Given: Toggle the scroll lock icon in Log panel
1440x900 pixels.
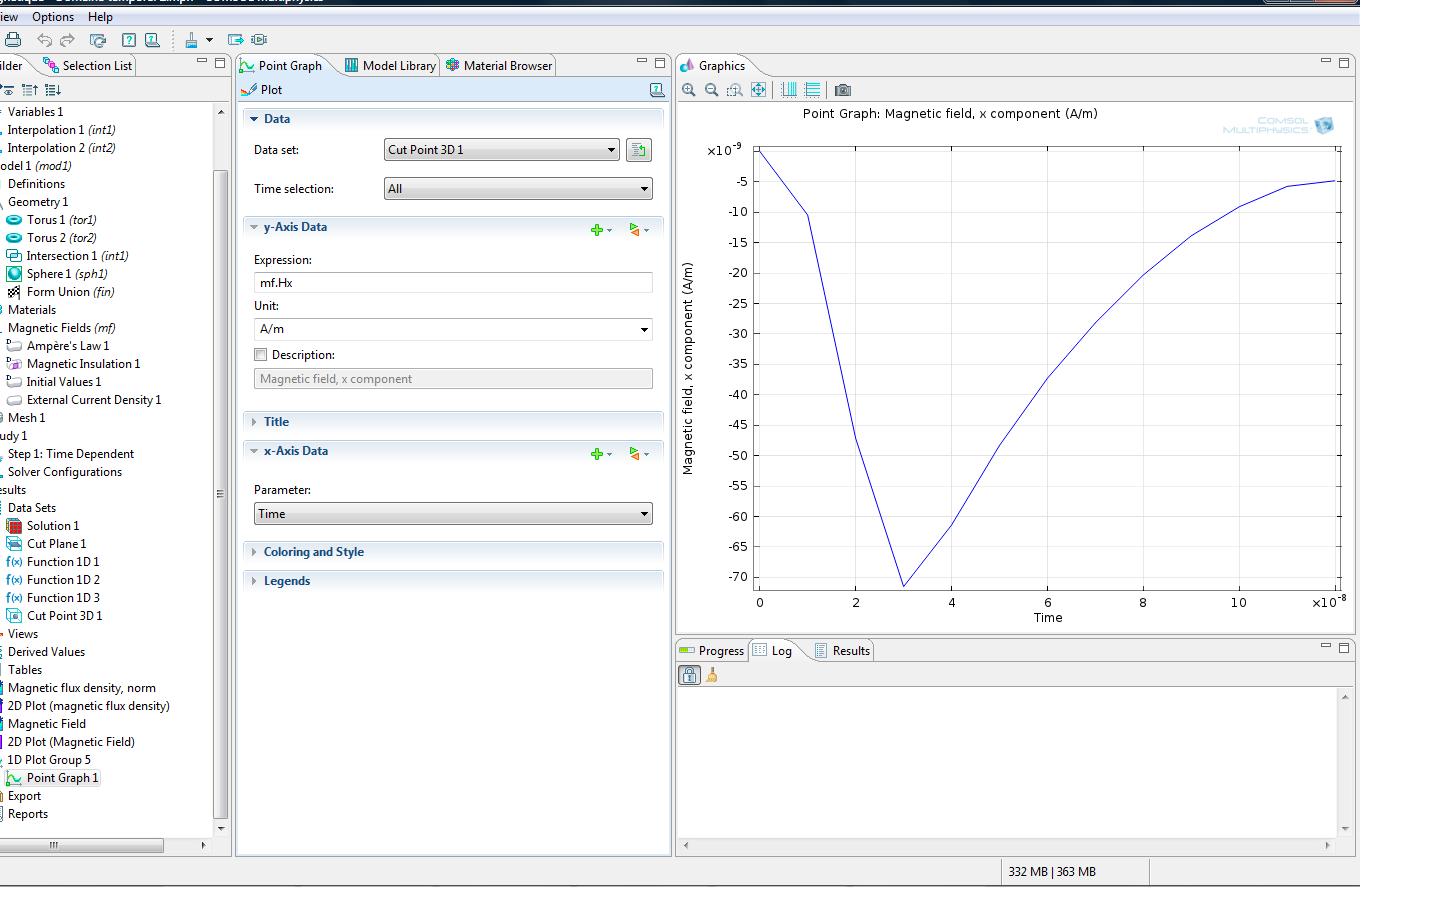Looking at the screenshot, I should click(x=689, y=675).
